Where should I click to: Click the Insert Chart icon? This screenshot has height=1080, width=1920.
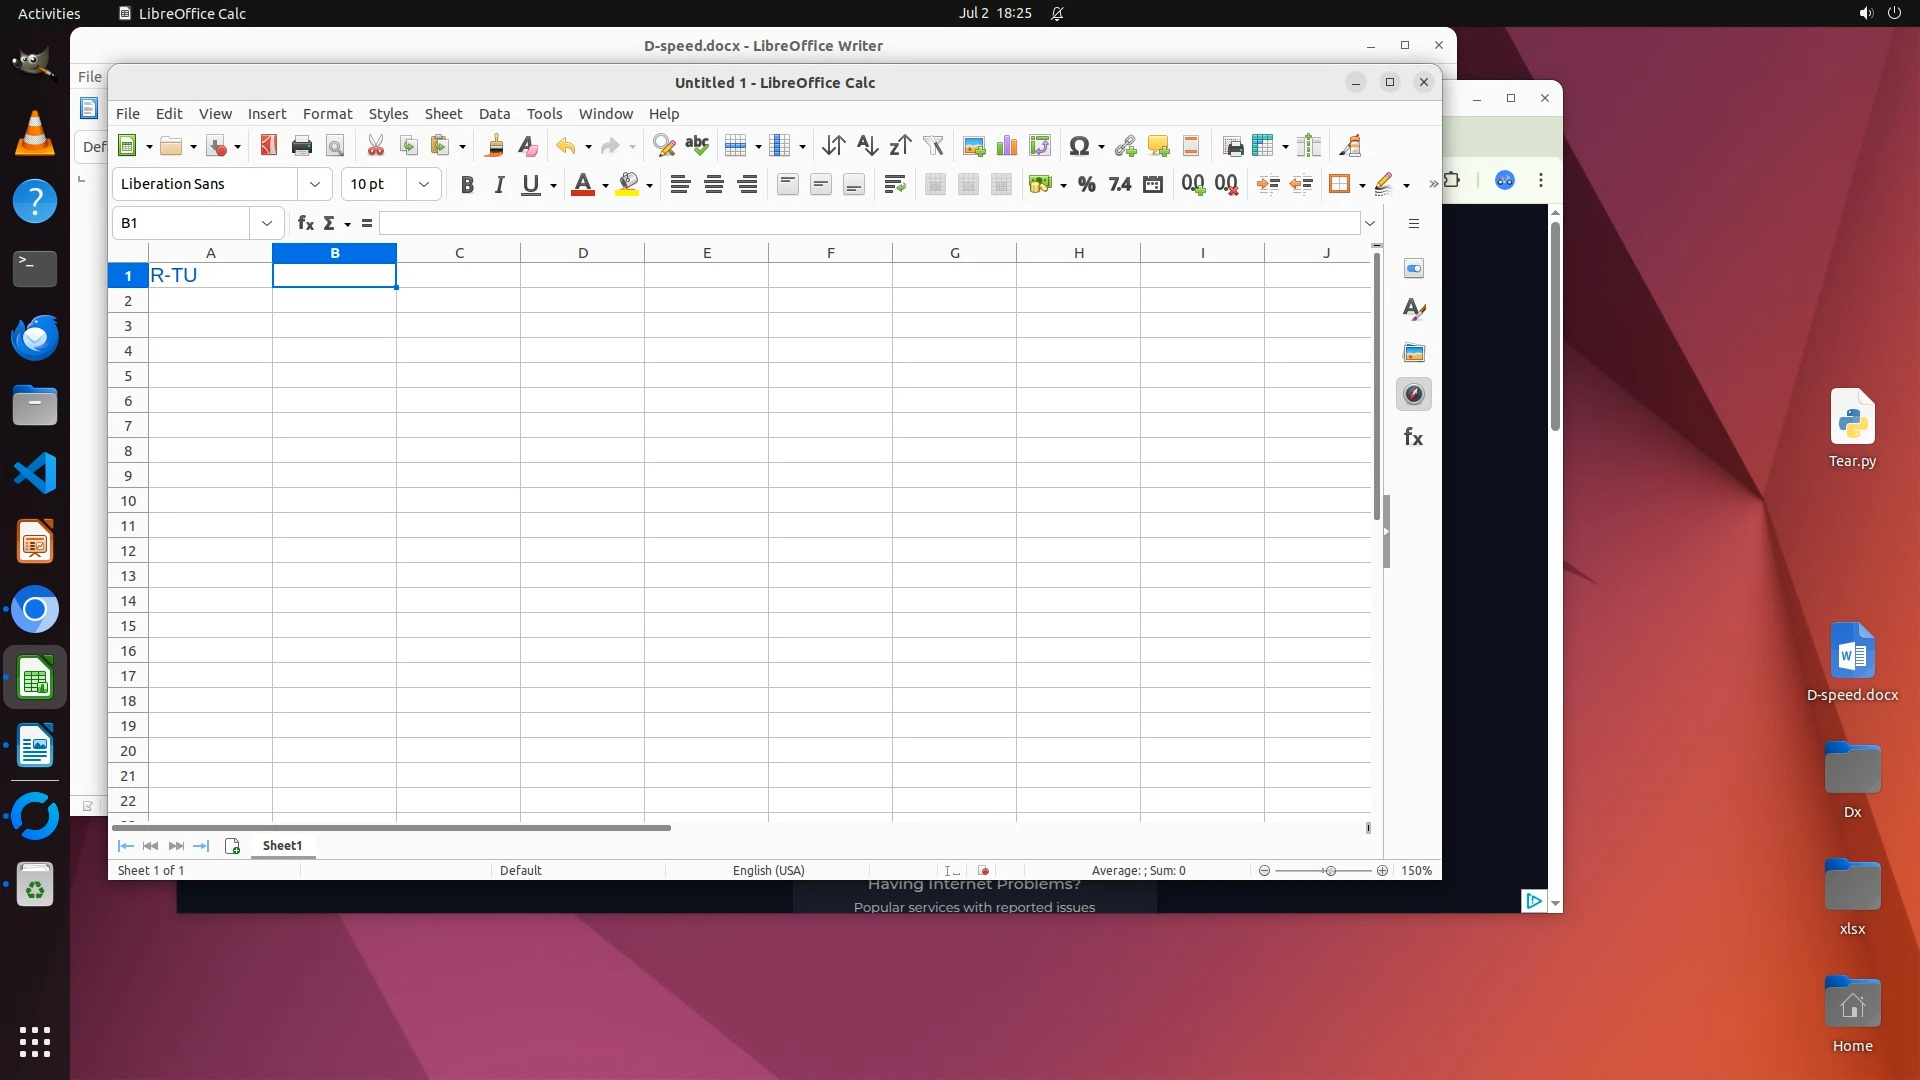[x=1007, y=146]
